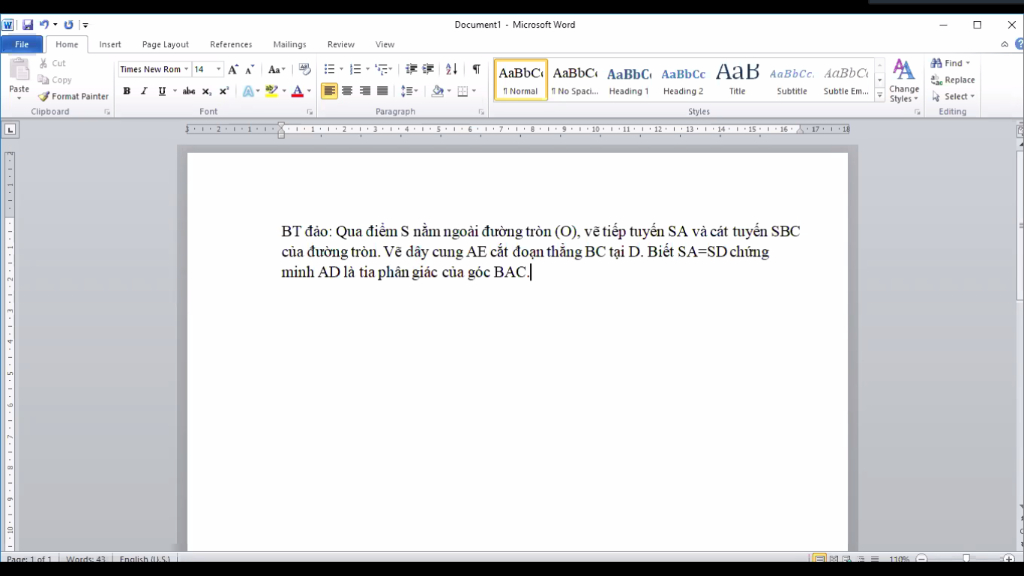Open the Find tool
Image resolution: width=1024 pixels, height=576 pixels.
pyautogui.click(x=950, y=63)
